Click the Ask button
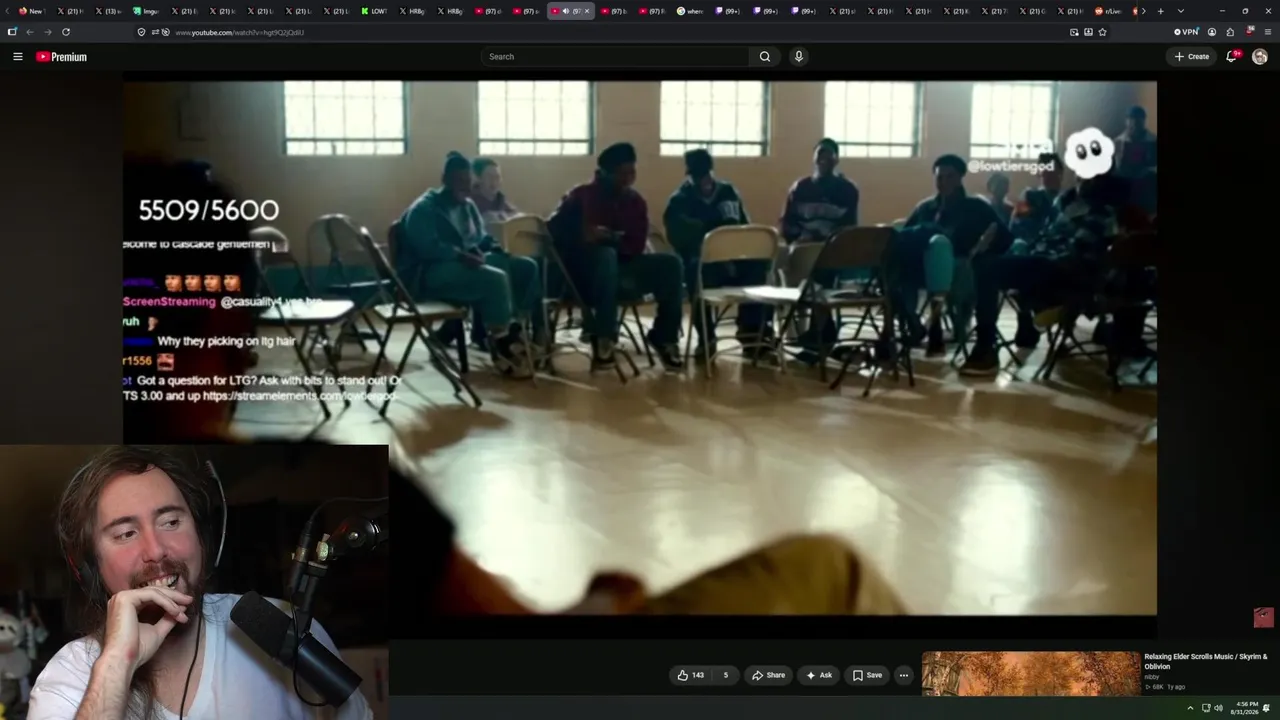Image resolution: width=1280 pixels, height=720 pixels. tap(819, 675)
